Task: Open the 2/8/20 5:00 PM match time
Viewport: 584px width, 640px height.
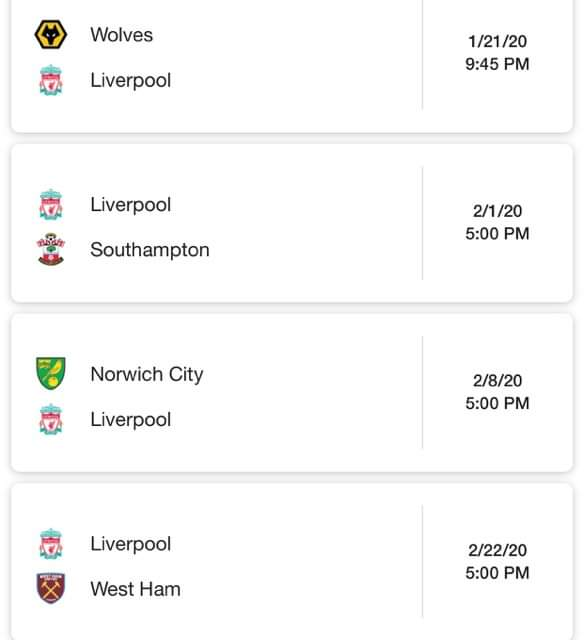Action: click(x=497, y=392)
